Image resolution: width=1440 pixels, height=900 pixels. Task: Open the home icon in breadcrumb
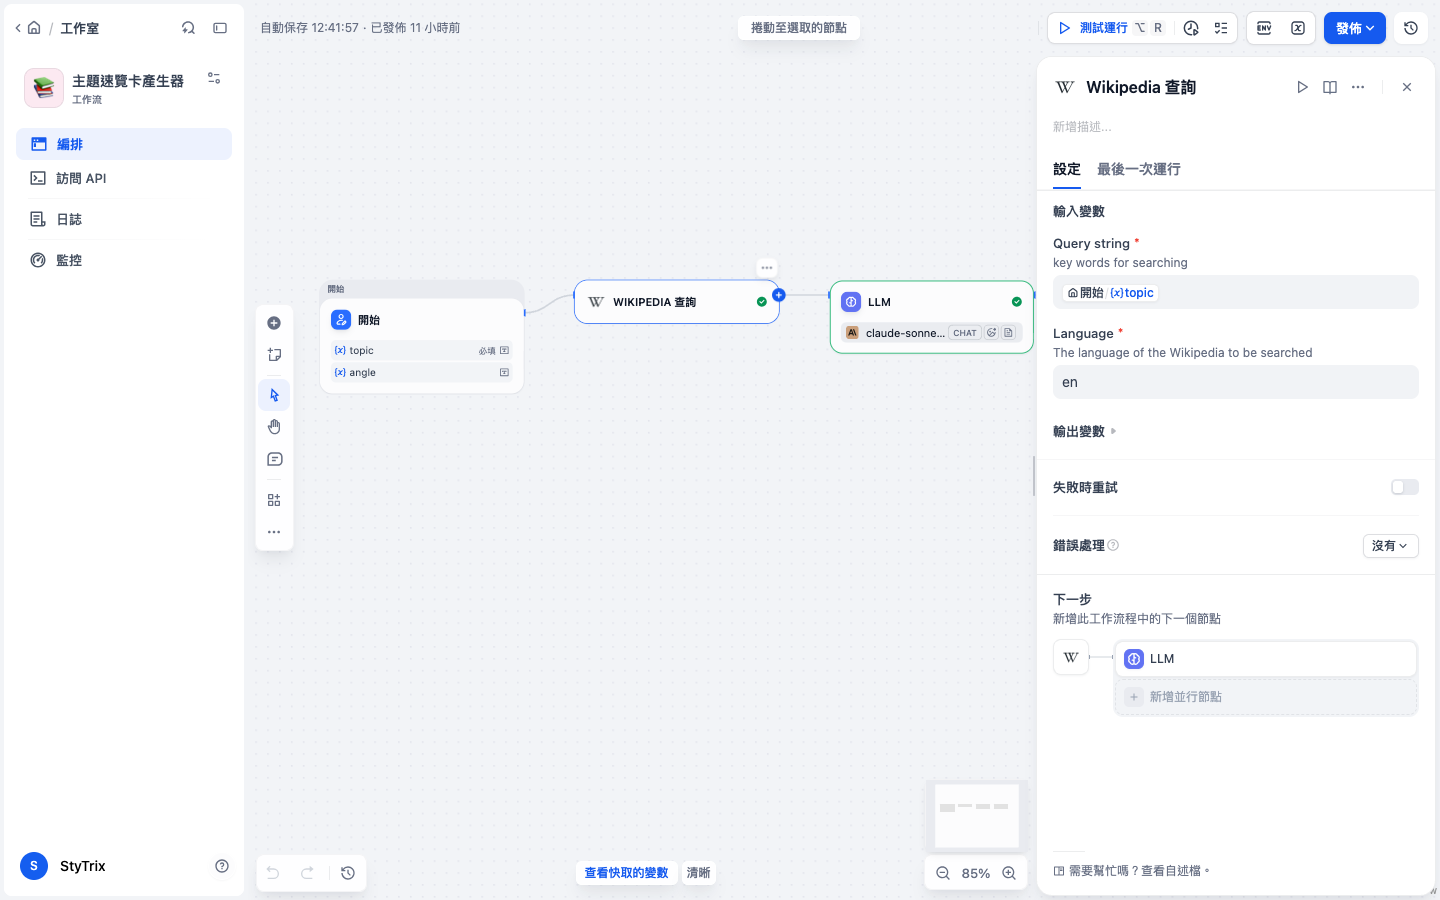tap(34, 28)
